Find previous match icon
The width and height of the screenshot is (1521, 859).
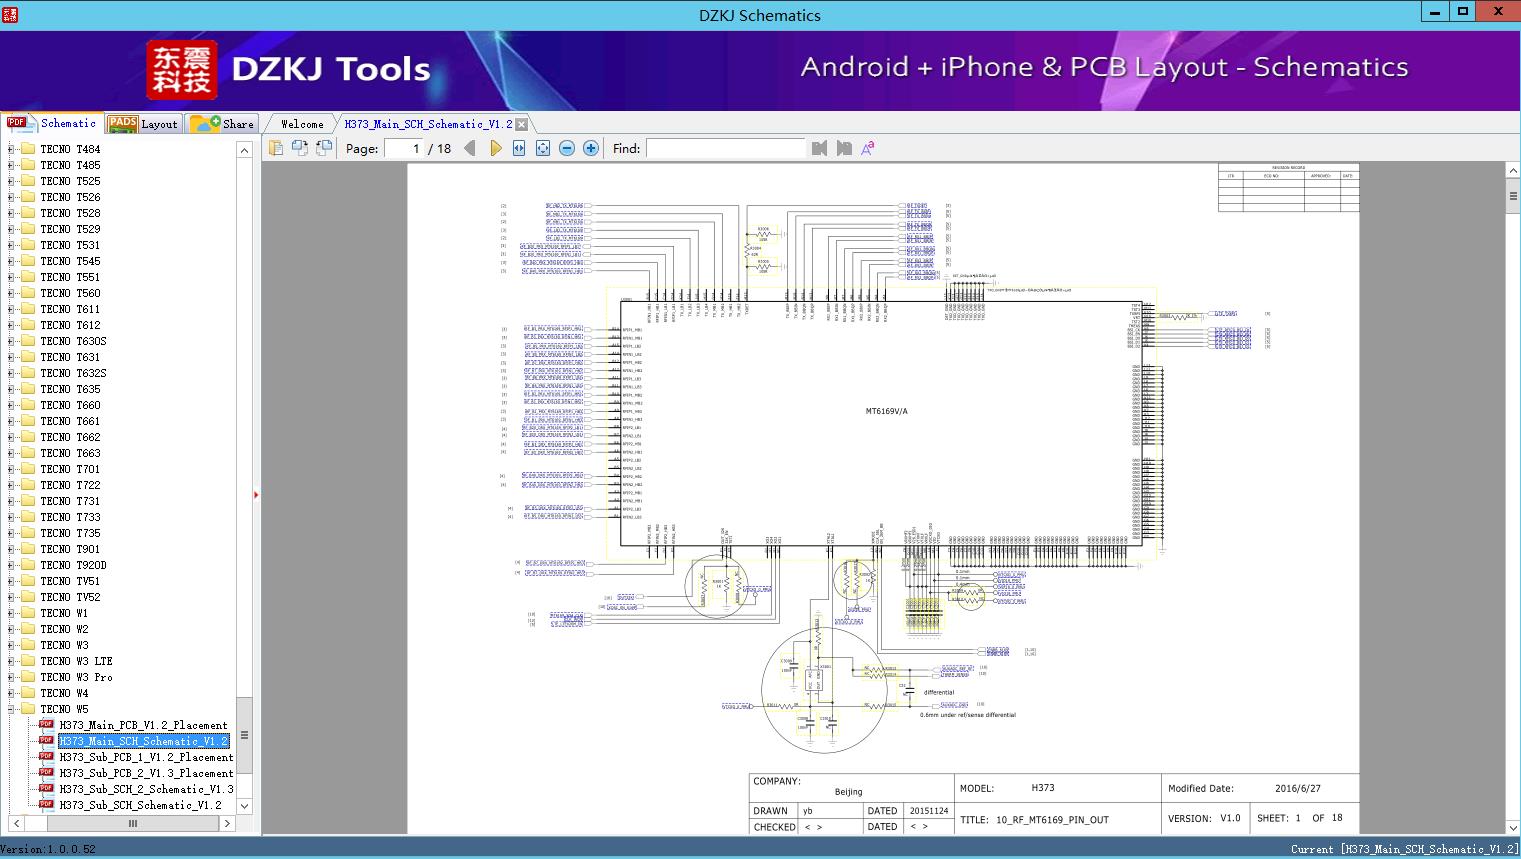(820, 148)
